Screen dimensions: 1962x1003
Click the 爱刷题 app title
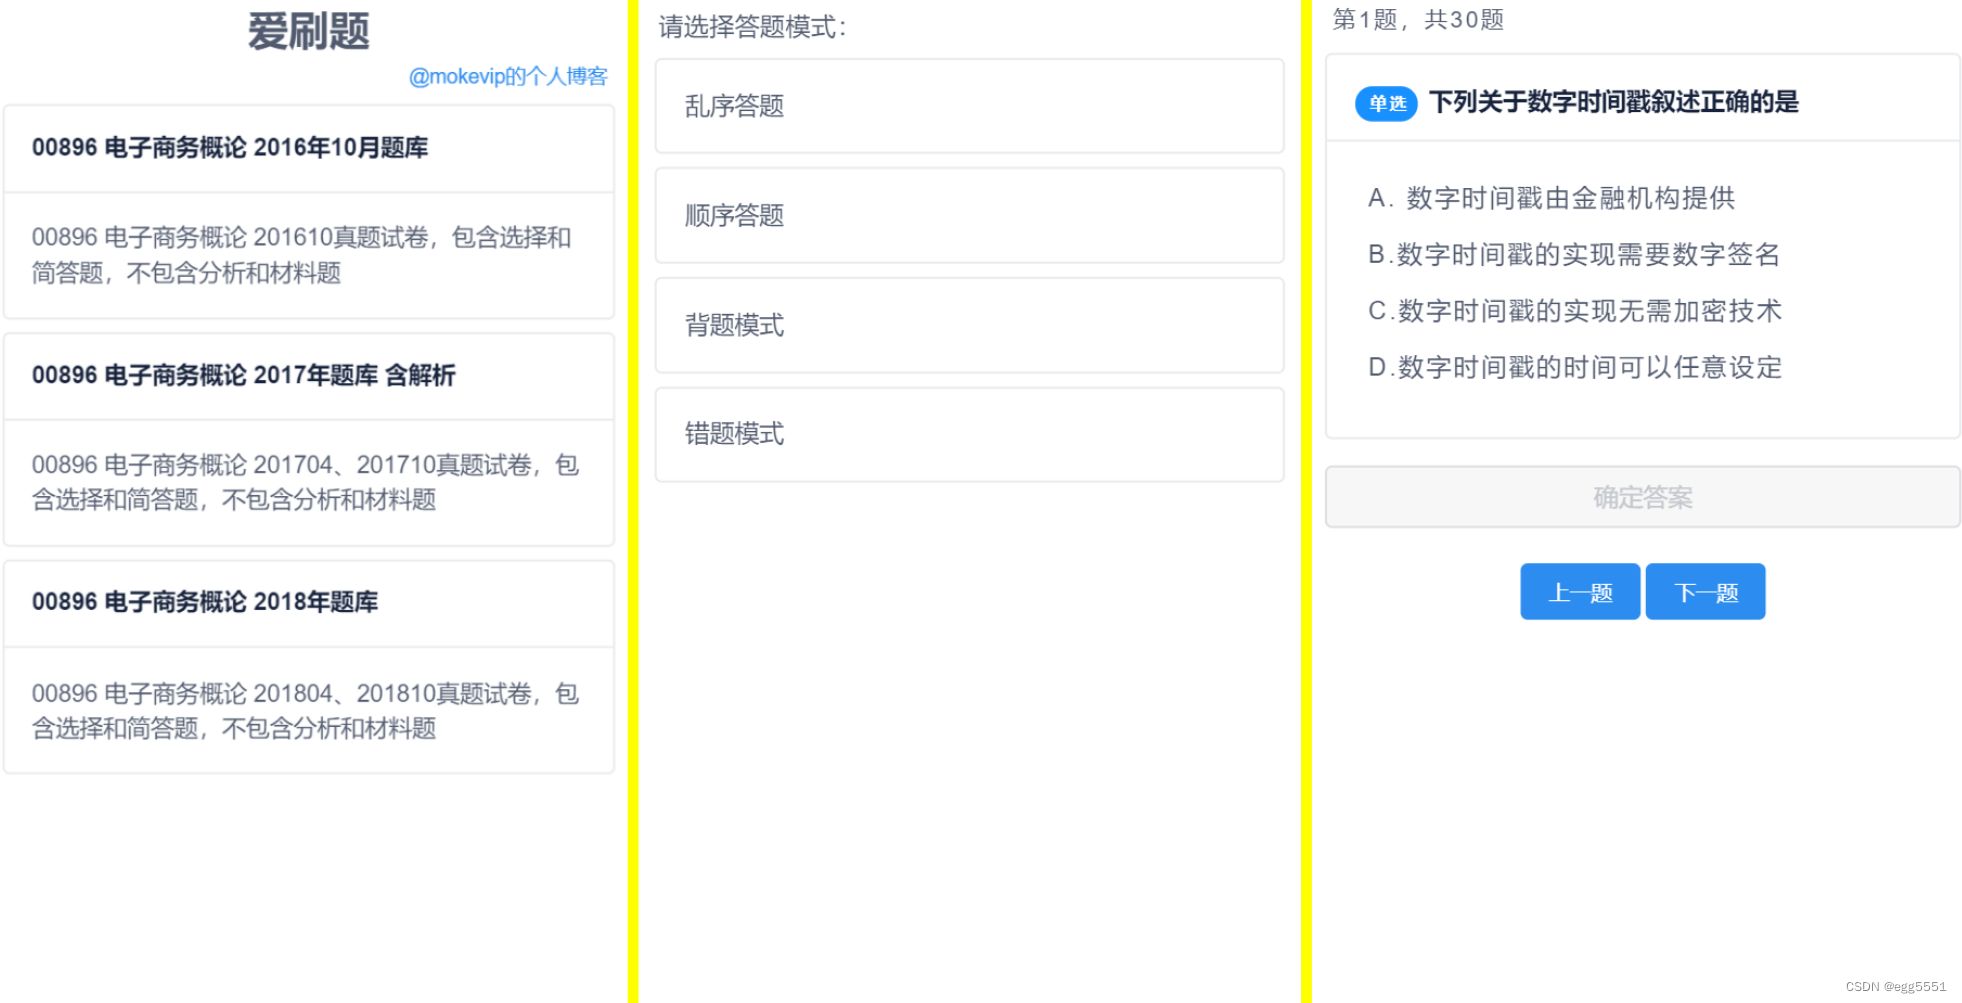click(307, 31)
